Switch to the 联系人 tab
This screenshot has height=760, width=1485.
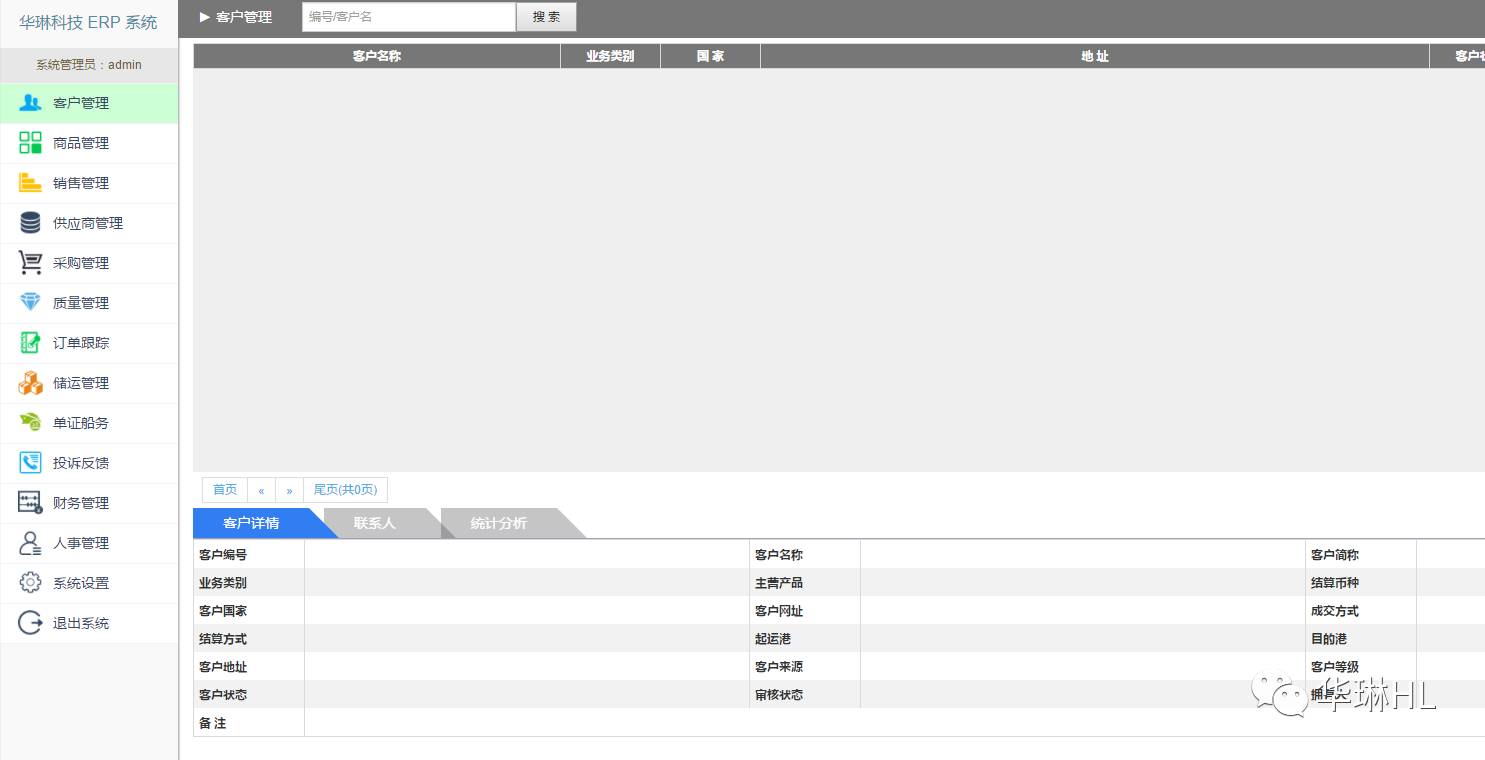(x=375, y=523)
